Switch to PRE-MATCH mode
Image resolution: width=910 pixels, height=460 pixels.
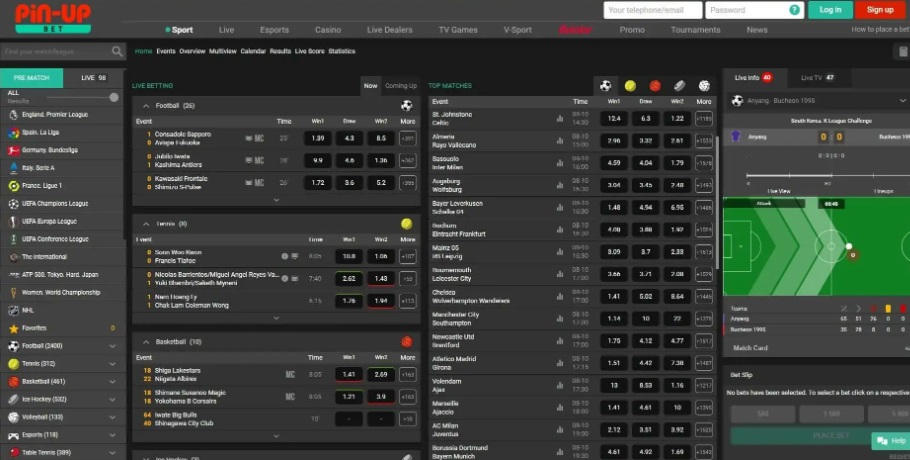[32, 78]
